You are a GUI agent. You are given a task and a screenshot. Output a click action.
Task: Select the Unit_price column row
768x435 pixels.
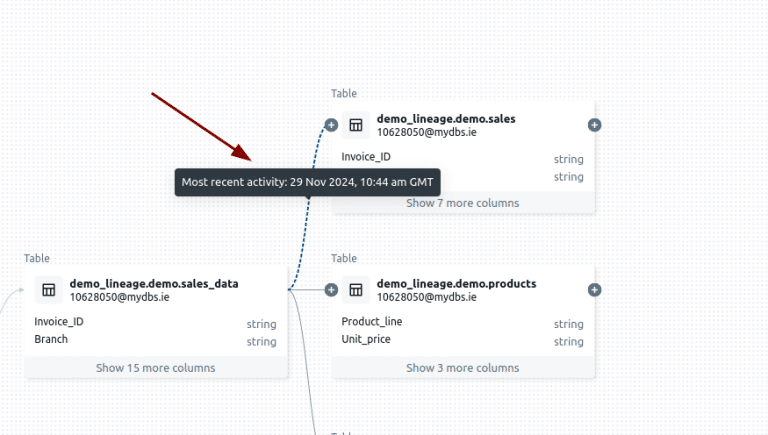[x=366, y=339]
